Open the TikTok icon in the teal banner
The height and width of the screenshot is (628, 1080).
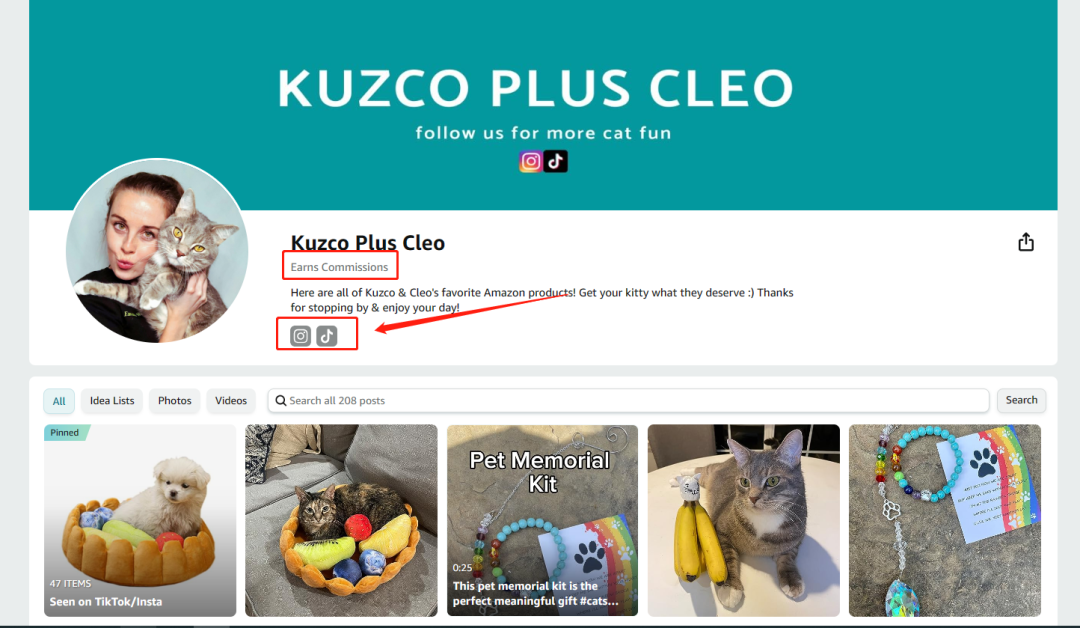(555, 162)
